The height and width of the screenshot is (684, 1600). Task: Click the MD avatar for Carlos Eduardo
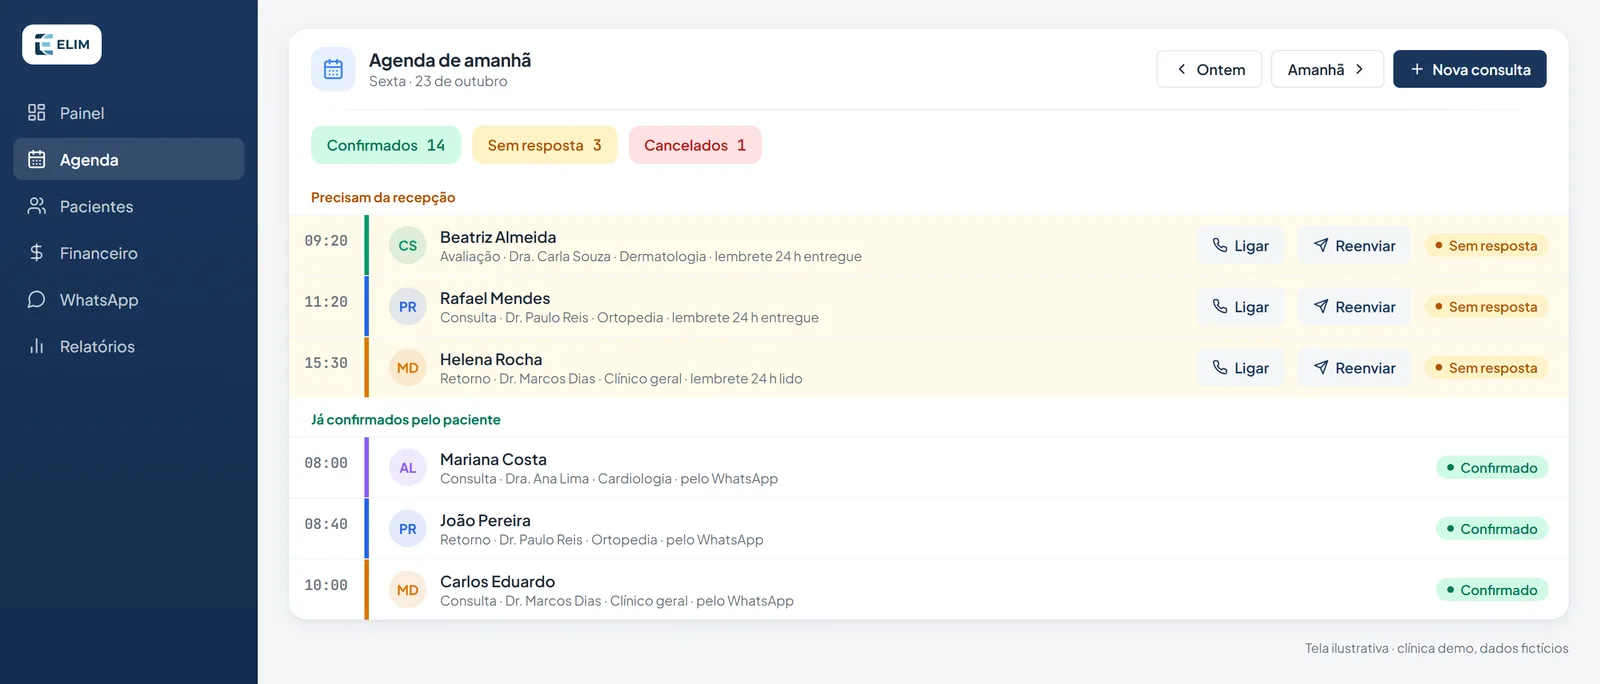coord(408,590)
